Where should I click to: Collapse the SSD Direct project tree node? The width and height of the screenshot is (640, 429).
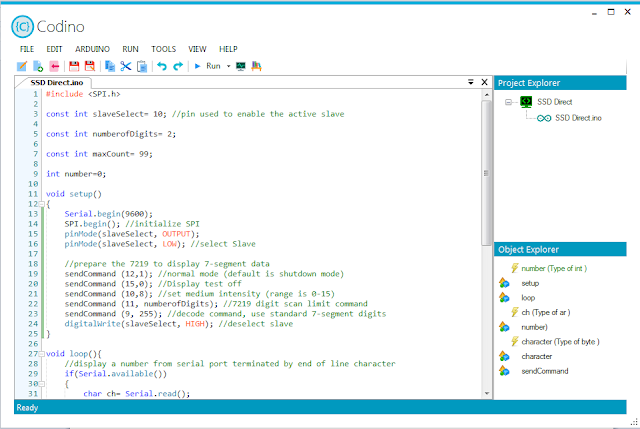(x=508, y=102)
